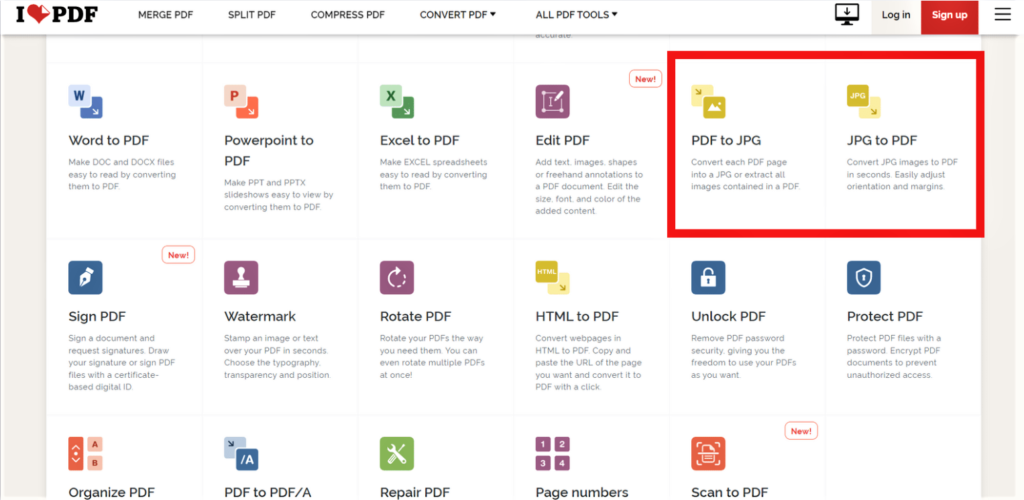Open the Repair PDF tools icon
The height and width of the screenshot is (500, 1024).
point(397,454)
